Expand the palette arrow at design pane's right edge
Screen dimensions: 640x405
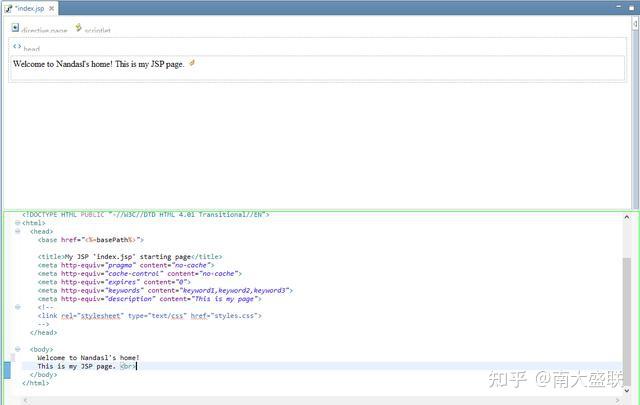click(x=635, y=24)
